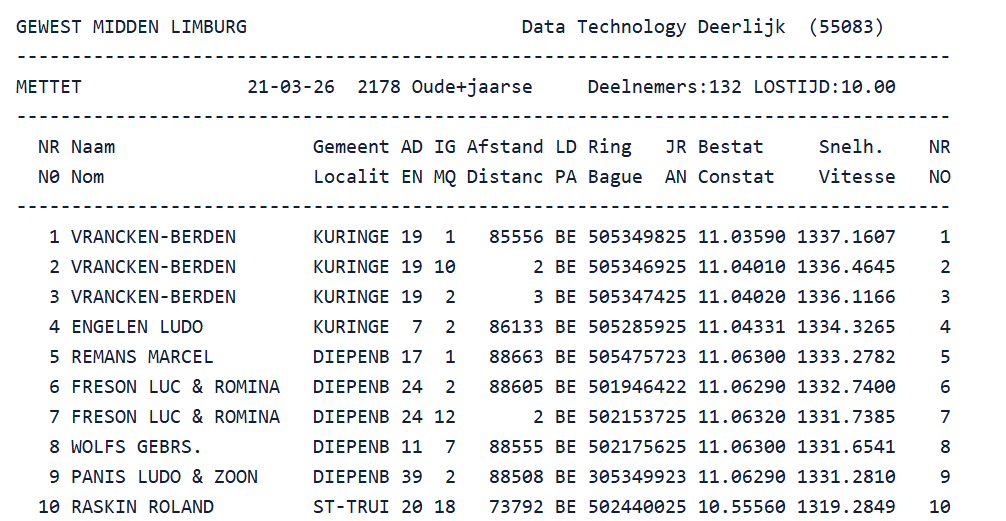Image resolution: width=1006 pixels, height=521 pixels.
Task: Click the race date 21-03-26
Action: point(291,87)
